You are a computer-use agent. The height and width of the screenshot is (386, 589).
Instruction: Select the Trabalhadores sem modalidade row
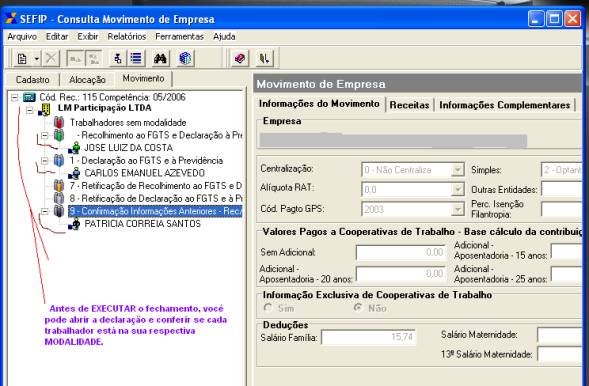click(x=128, y=122)
